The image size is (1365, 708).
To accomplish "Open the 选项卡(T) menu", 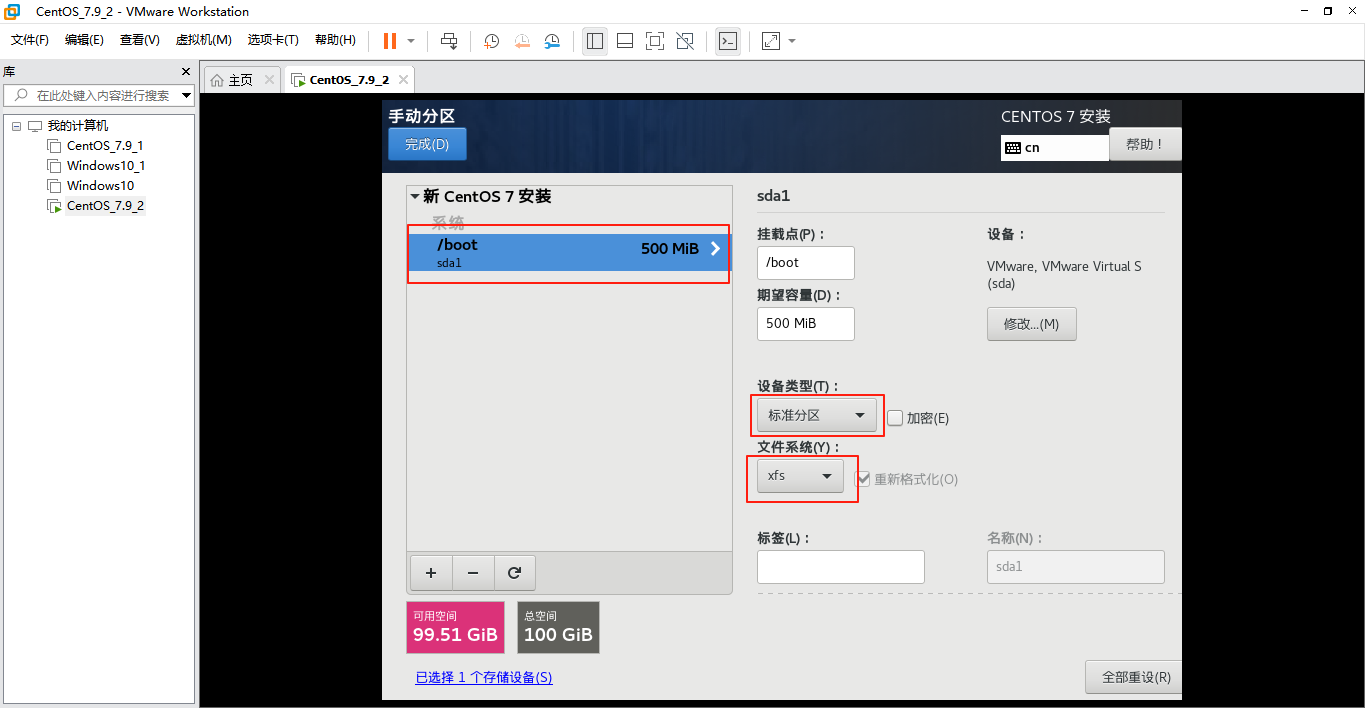I will click(x=273, y=40).
